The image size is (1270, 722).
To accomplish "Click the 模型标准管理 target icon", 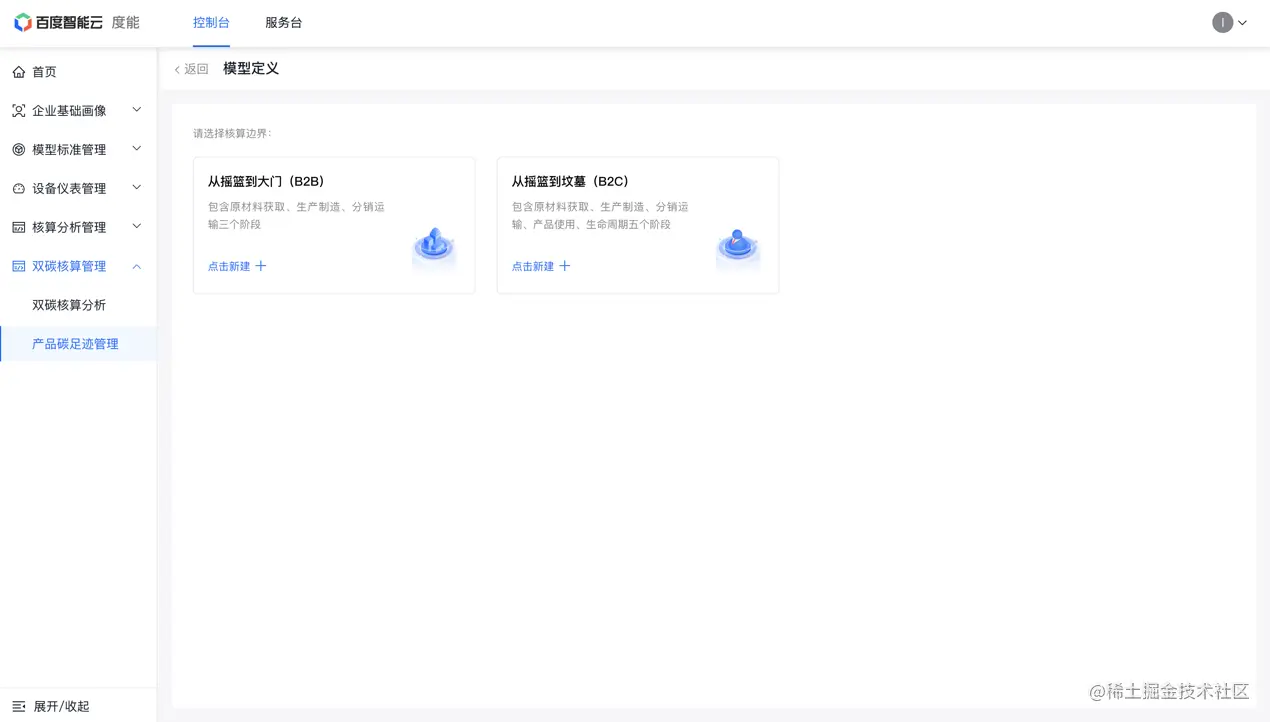I will tap(18, 148).
